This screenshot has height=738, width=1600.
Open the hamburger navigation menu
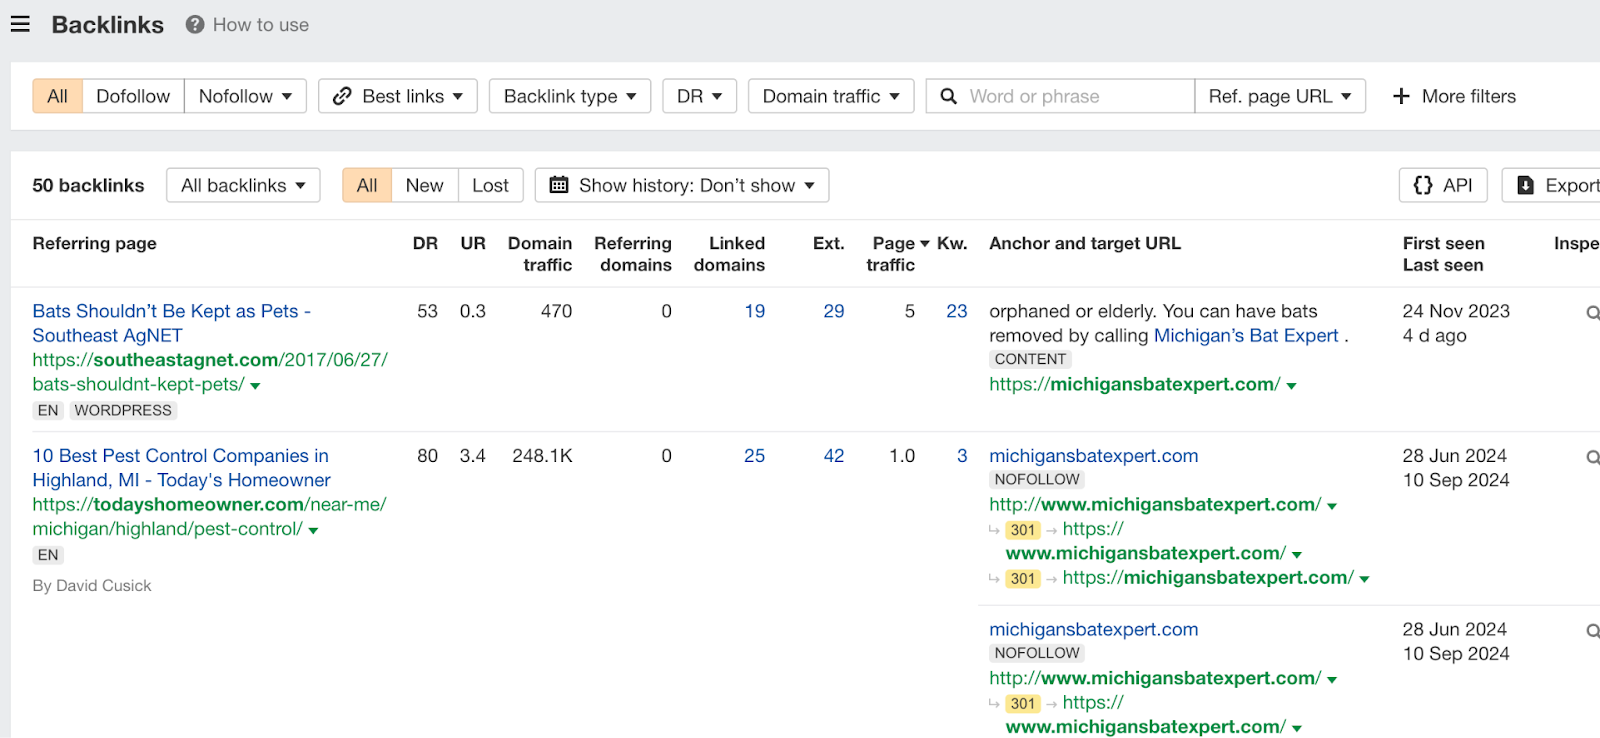20,24
